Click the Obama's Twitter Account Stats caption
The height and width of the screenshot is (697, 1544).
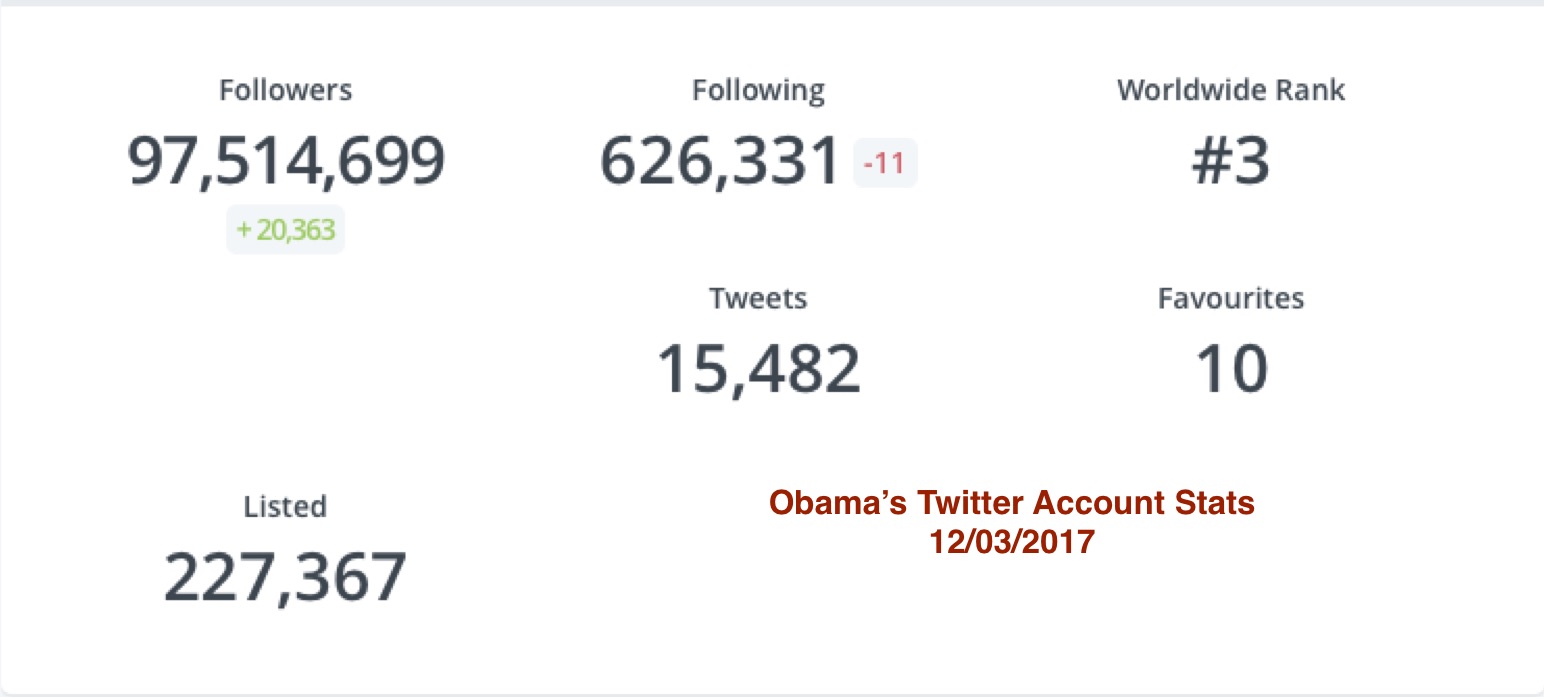coord(1011,503)
